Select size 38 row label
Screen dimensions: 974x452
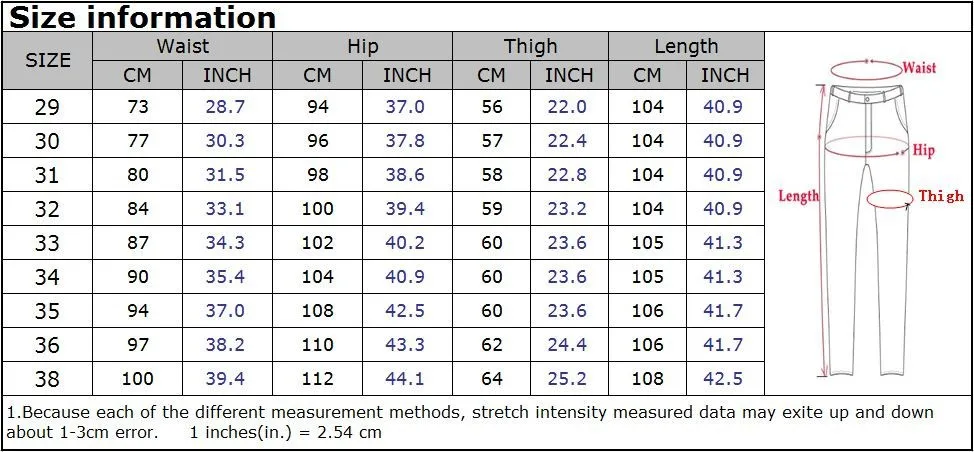coord(47,379)
